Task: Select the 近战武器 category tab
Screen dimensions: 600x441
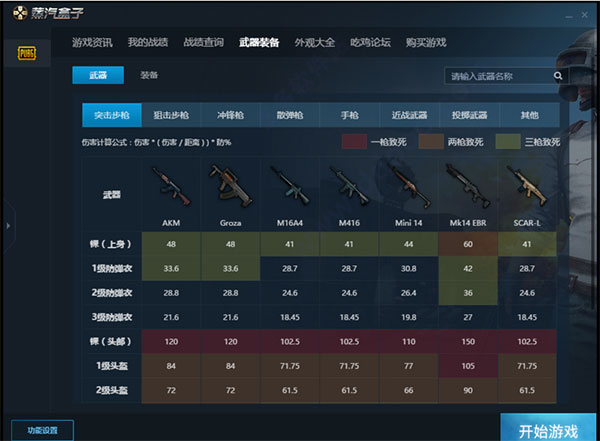Action: click(x=409, y=115)
